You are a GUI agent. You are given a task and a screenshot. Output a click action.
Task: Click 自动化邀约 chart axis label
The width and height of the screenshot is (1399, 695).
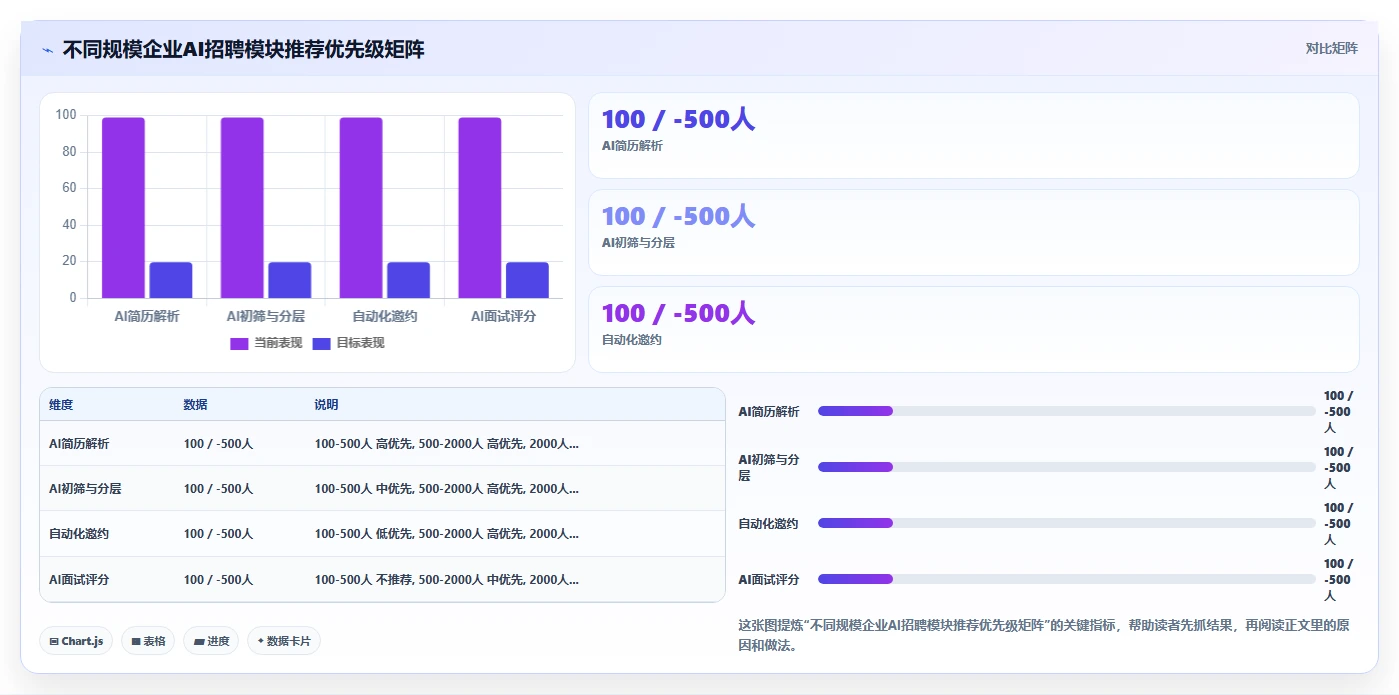(x=385, y=316)
